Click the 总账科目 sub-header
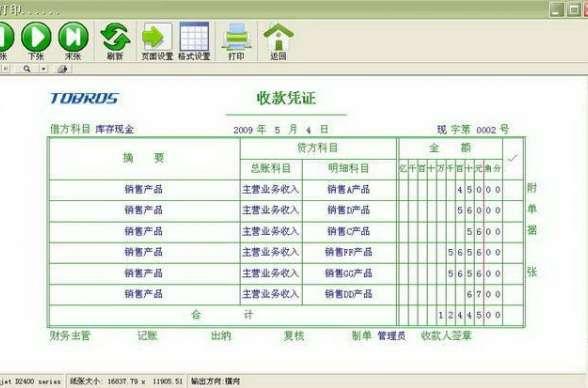 [x=271, y=169]
